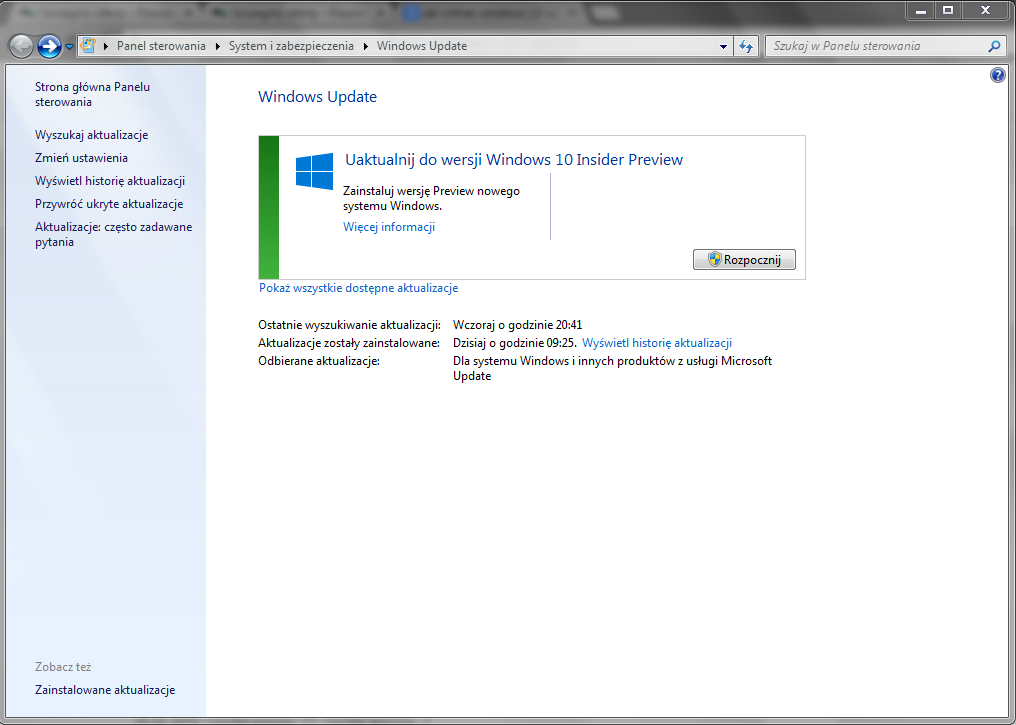Click the 'Zobacz też' sidebar heading
This screenshot has width=1016, height=725.
coord(63,667)
